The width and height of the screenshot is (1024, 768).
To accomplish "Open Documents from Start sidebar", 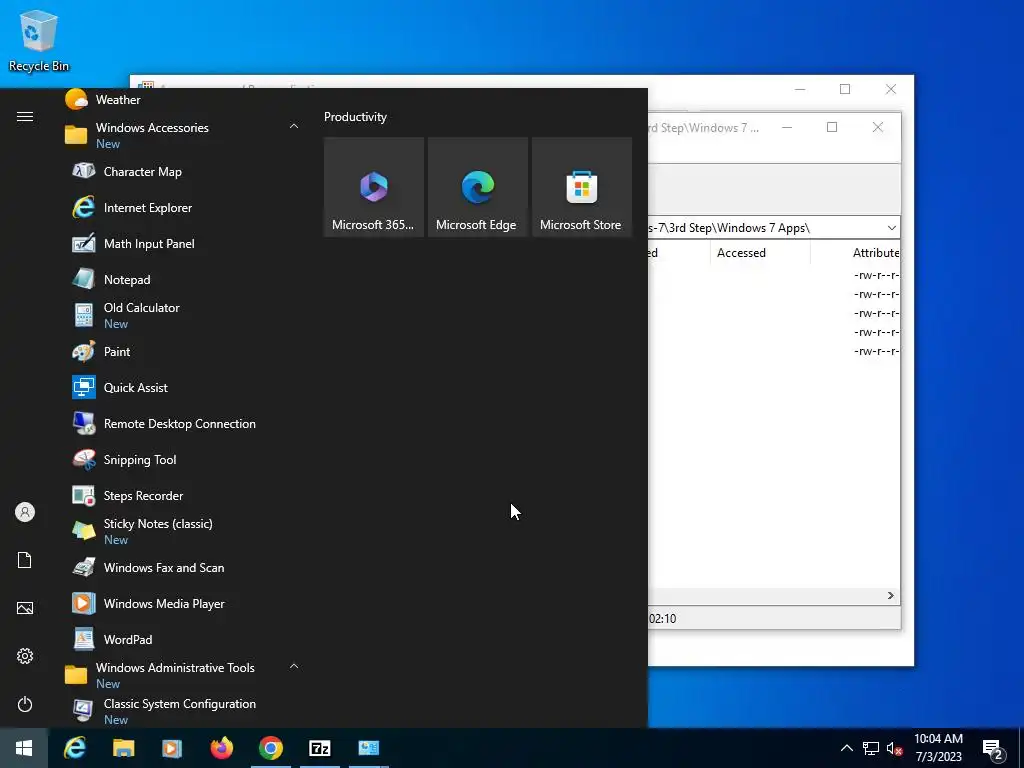I will (25, 560).
